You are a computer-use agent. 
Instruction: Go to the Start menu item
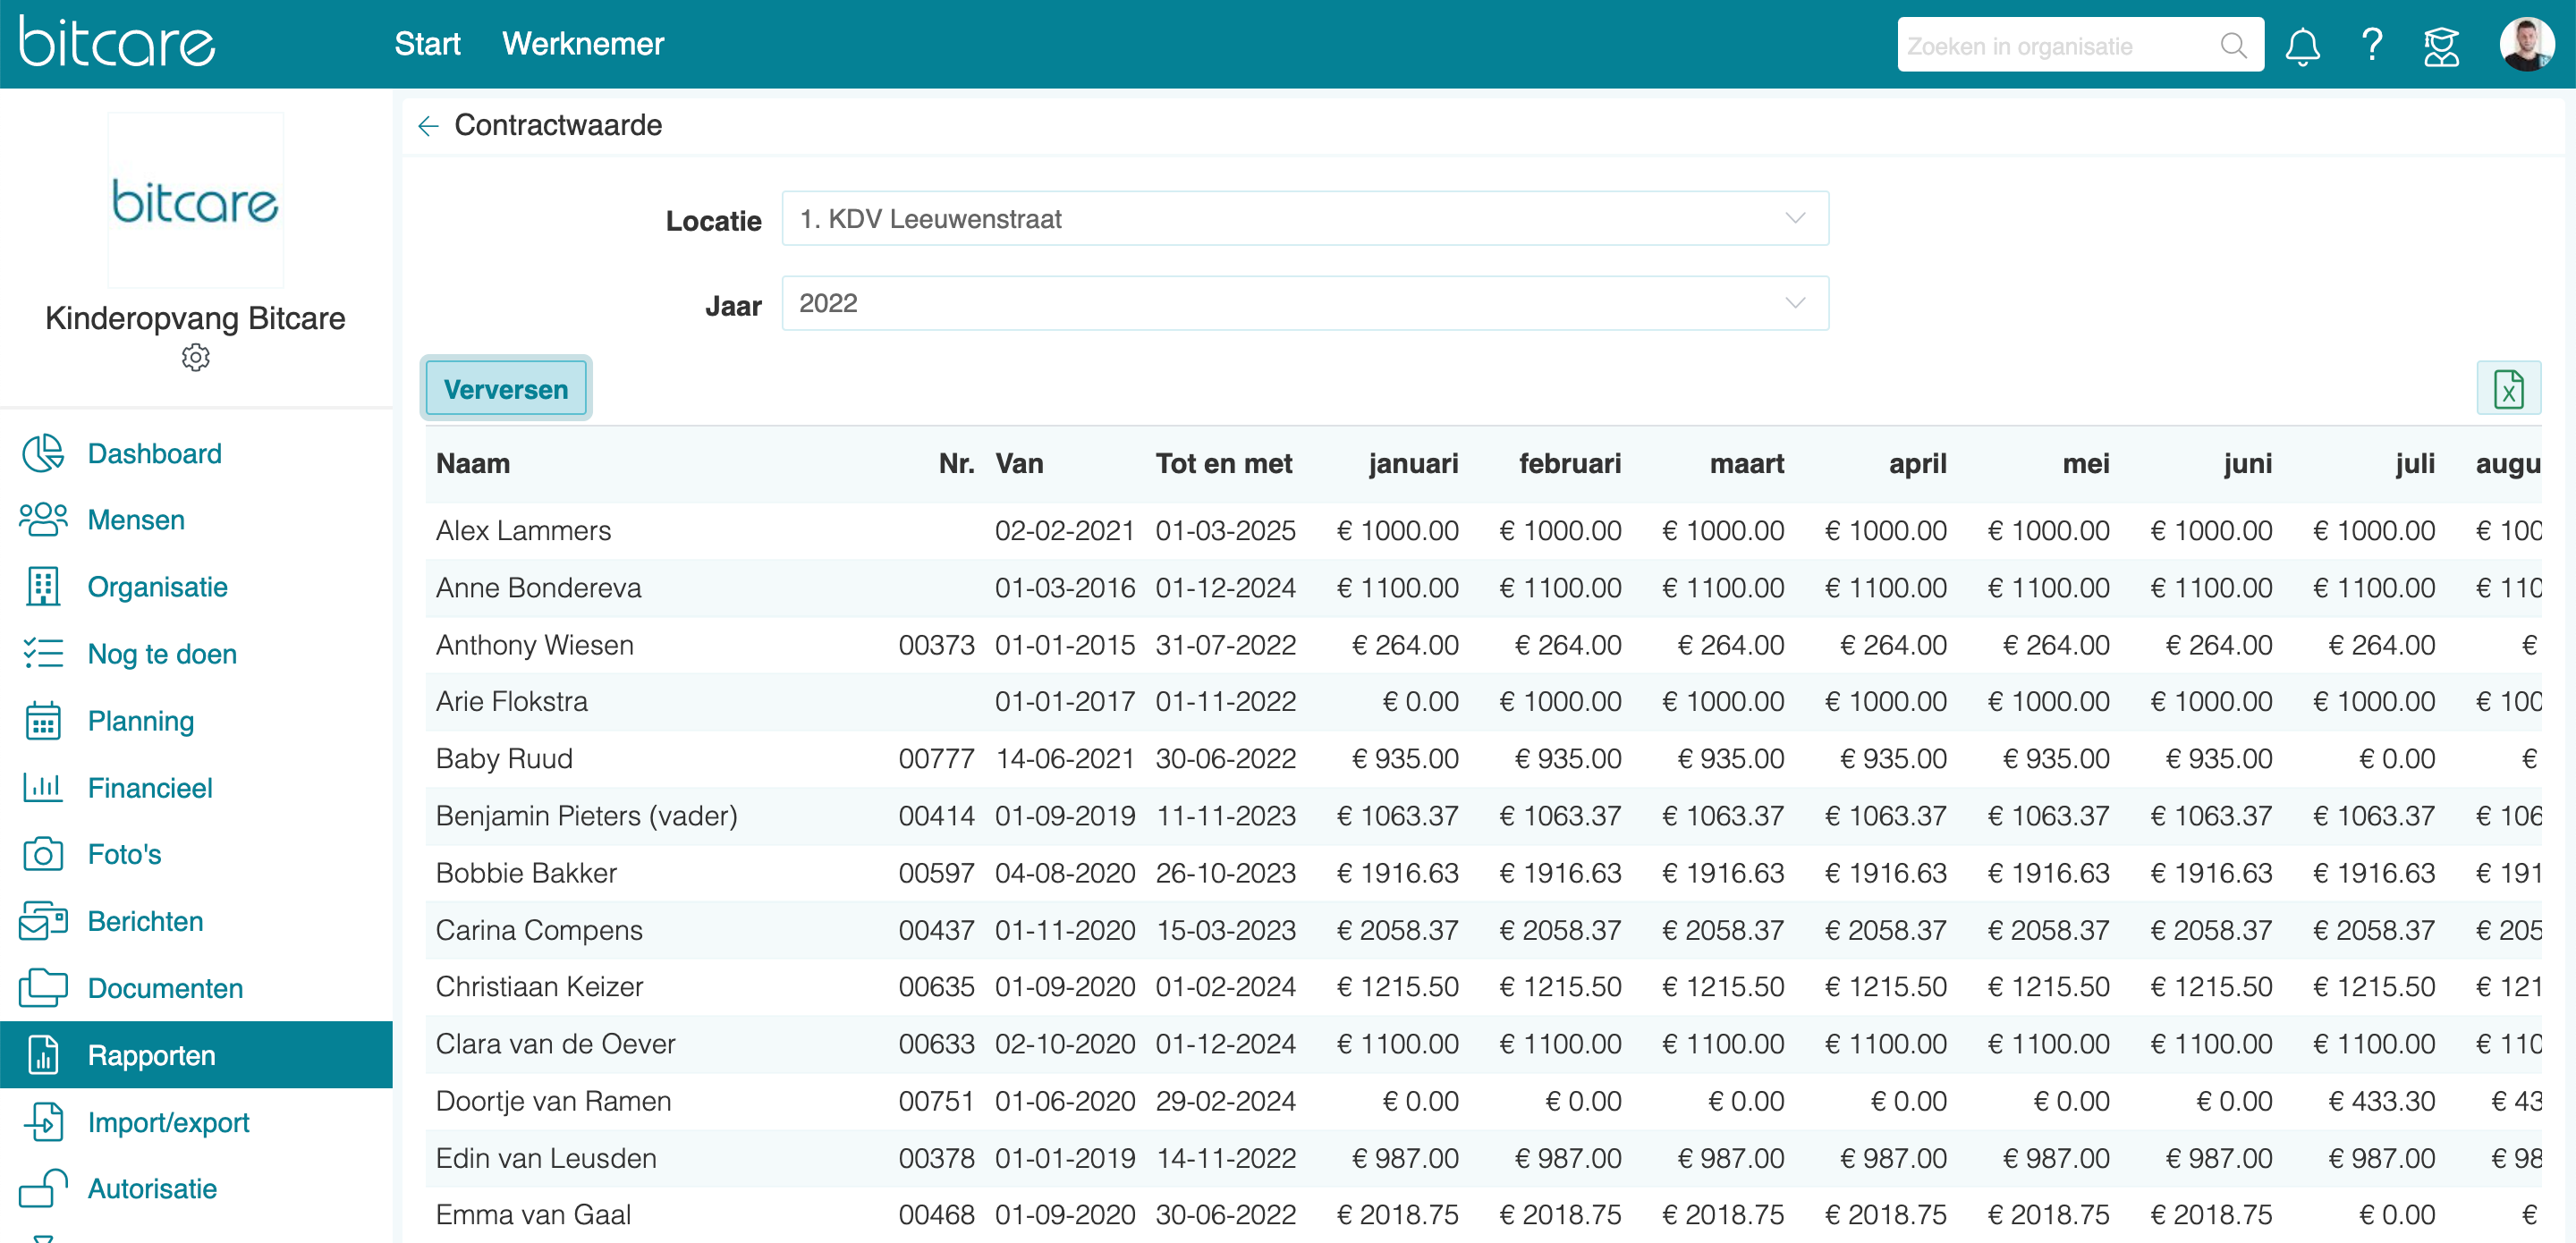coord(427,44)
